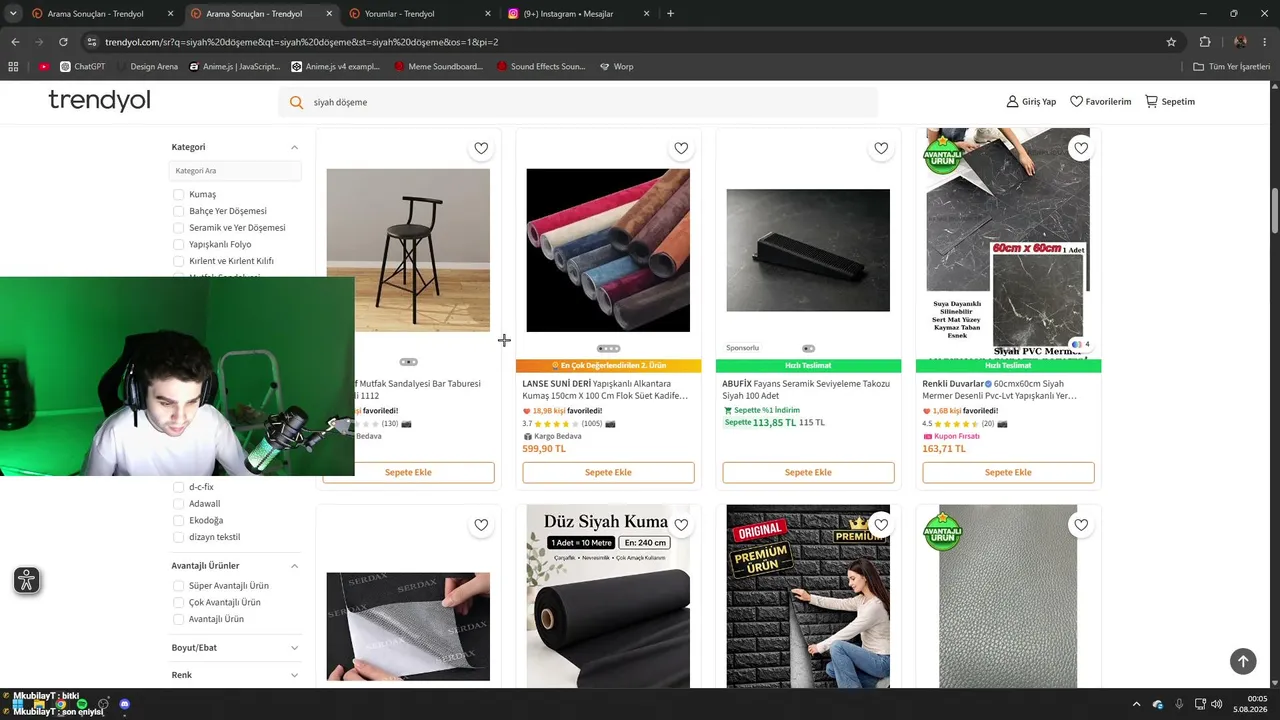Open the Meme Soundboard bookmark

point(438,66)
